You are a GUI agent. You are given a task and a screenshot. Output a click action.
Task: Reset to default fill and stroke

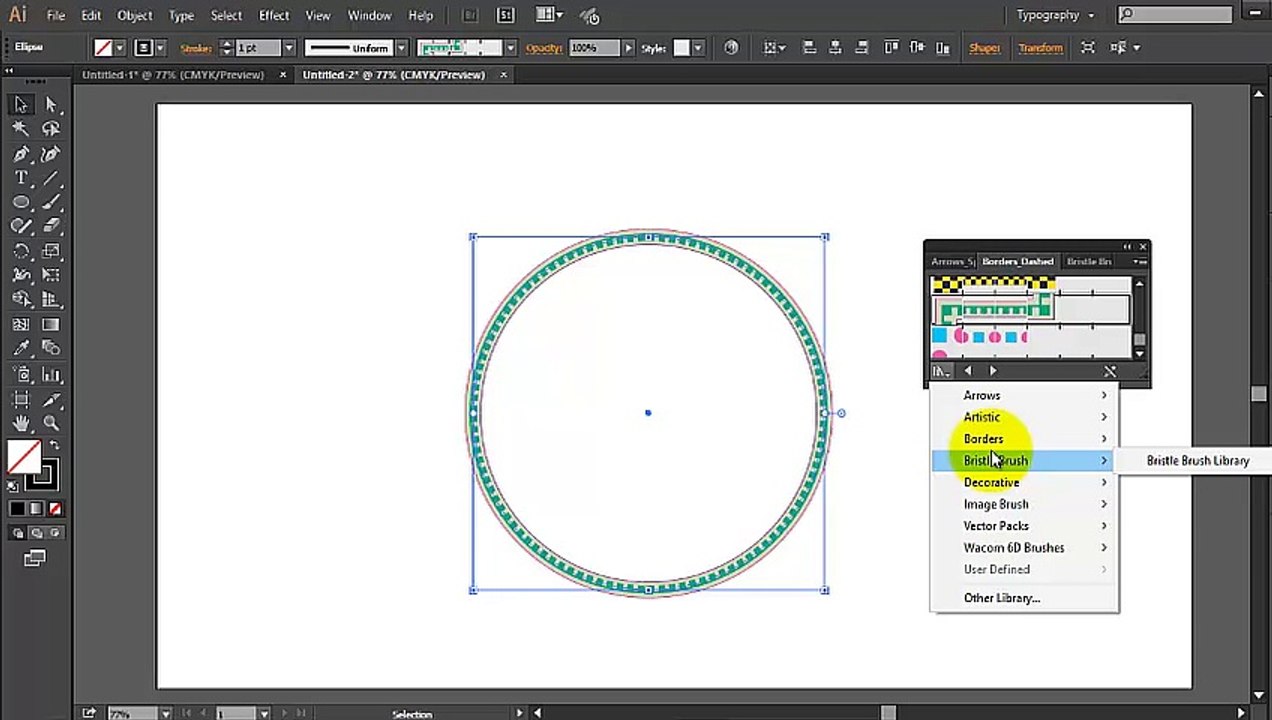click(x=13, y=487)
